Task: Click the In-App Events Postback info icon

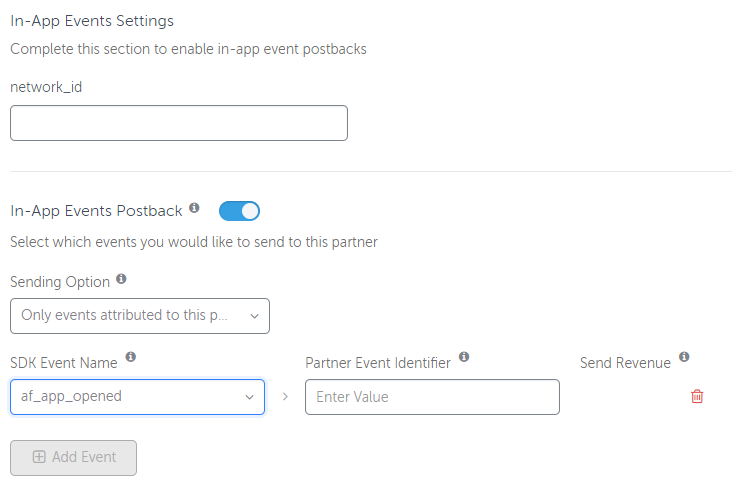Action: point(194,208)
